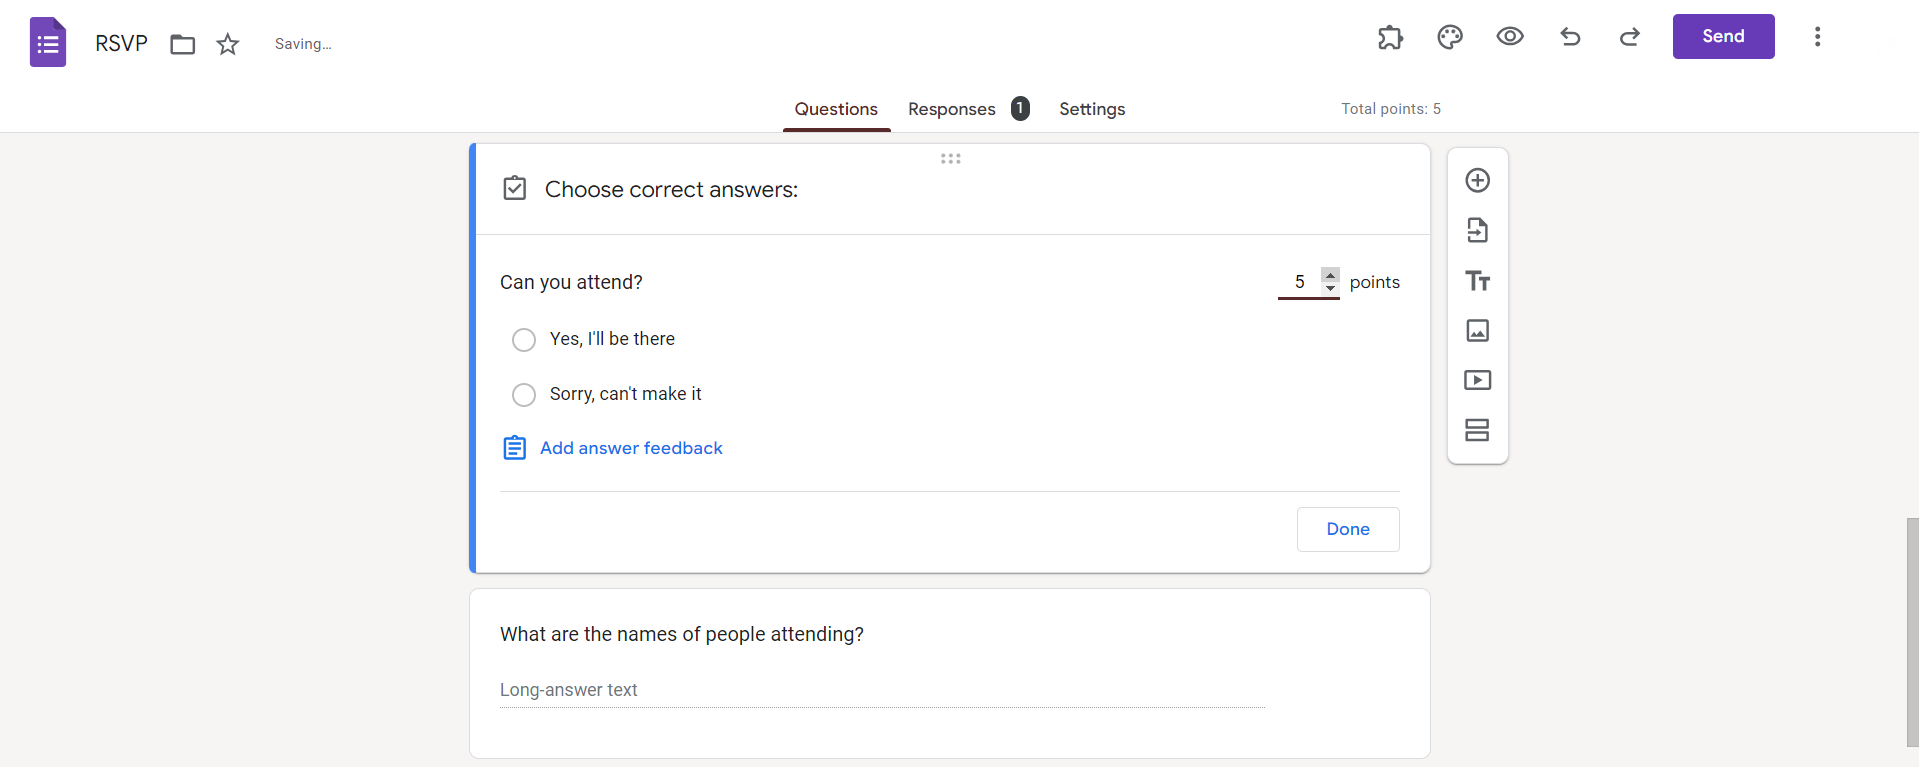
Task: Insert an image using sidebar icon
Action: point(1477,330)
